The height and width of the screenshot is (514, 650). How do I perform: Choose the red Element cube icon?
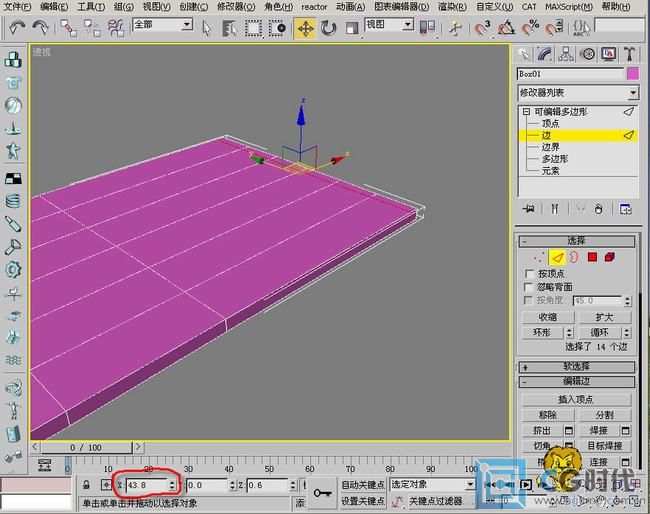tap(610, 257)
